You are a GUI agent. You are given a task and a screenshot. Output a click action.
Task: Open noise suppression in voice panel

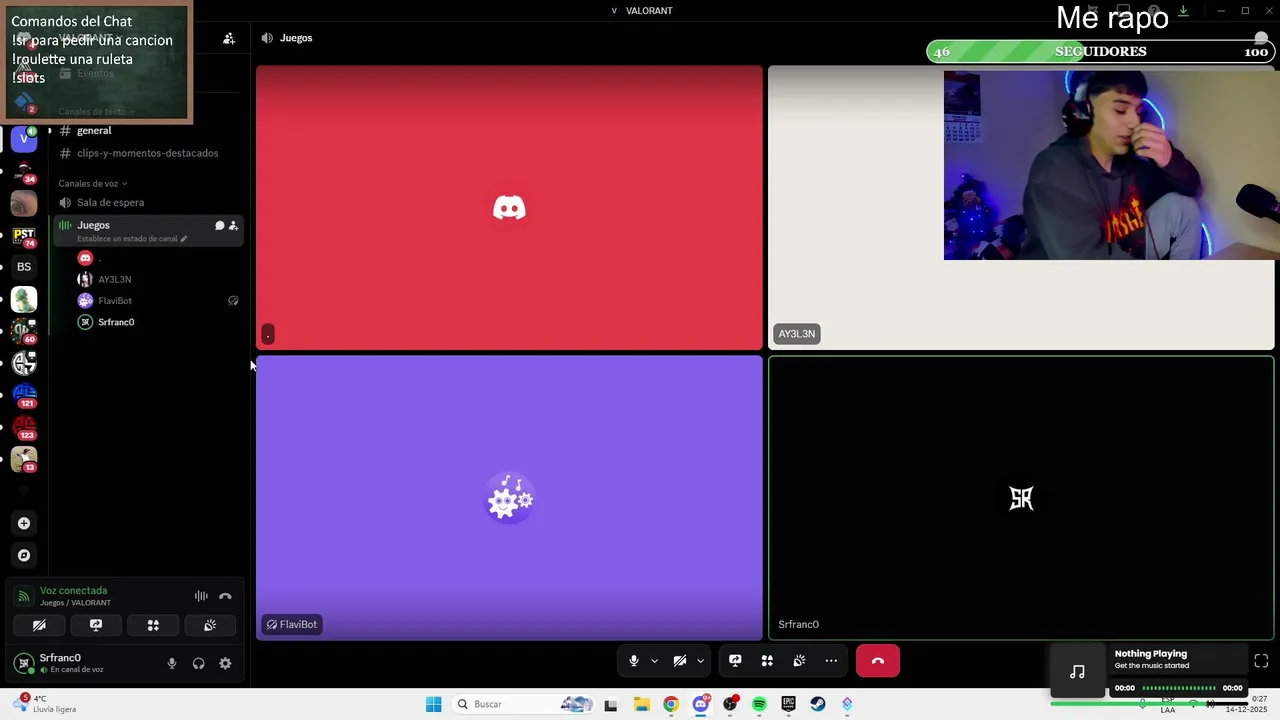201,596
